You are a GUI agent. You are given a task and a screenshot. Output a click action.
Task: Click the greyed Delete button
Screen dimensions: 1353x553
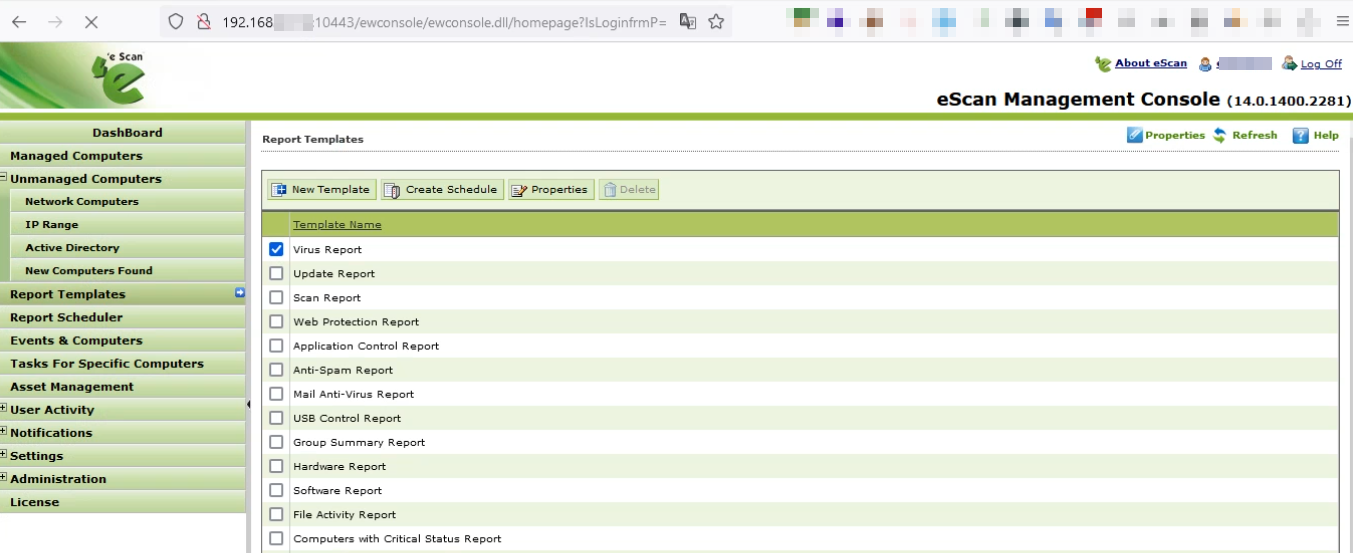coord(629,189)
